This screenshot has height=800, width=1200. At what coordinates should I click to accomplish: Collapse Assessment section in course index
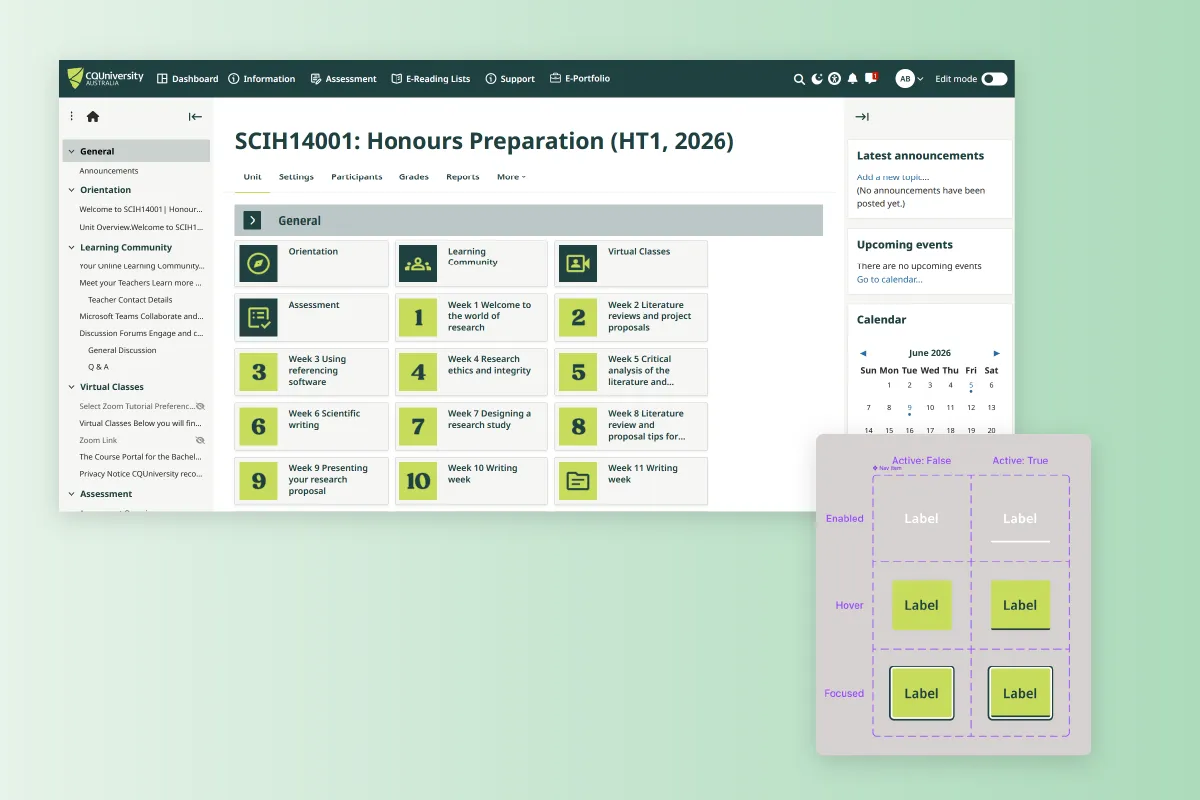coord(71,494)
